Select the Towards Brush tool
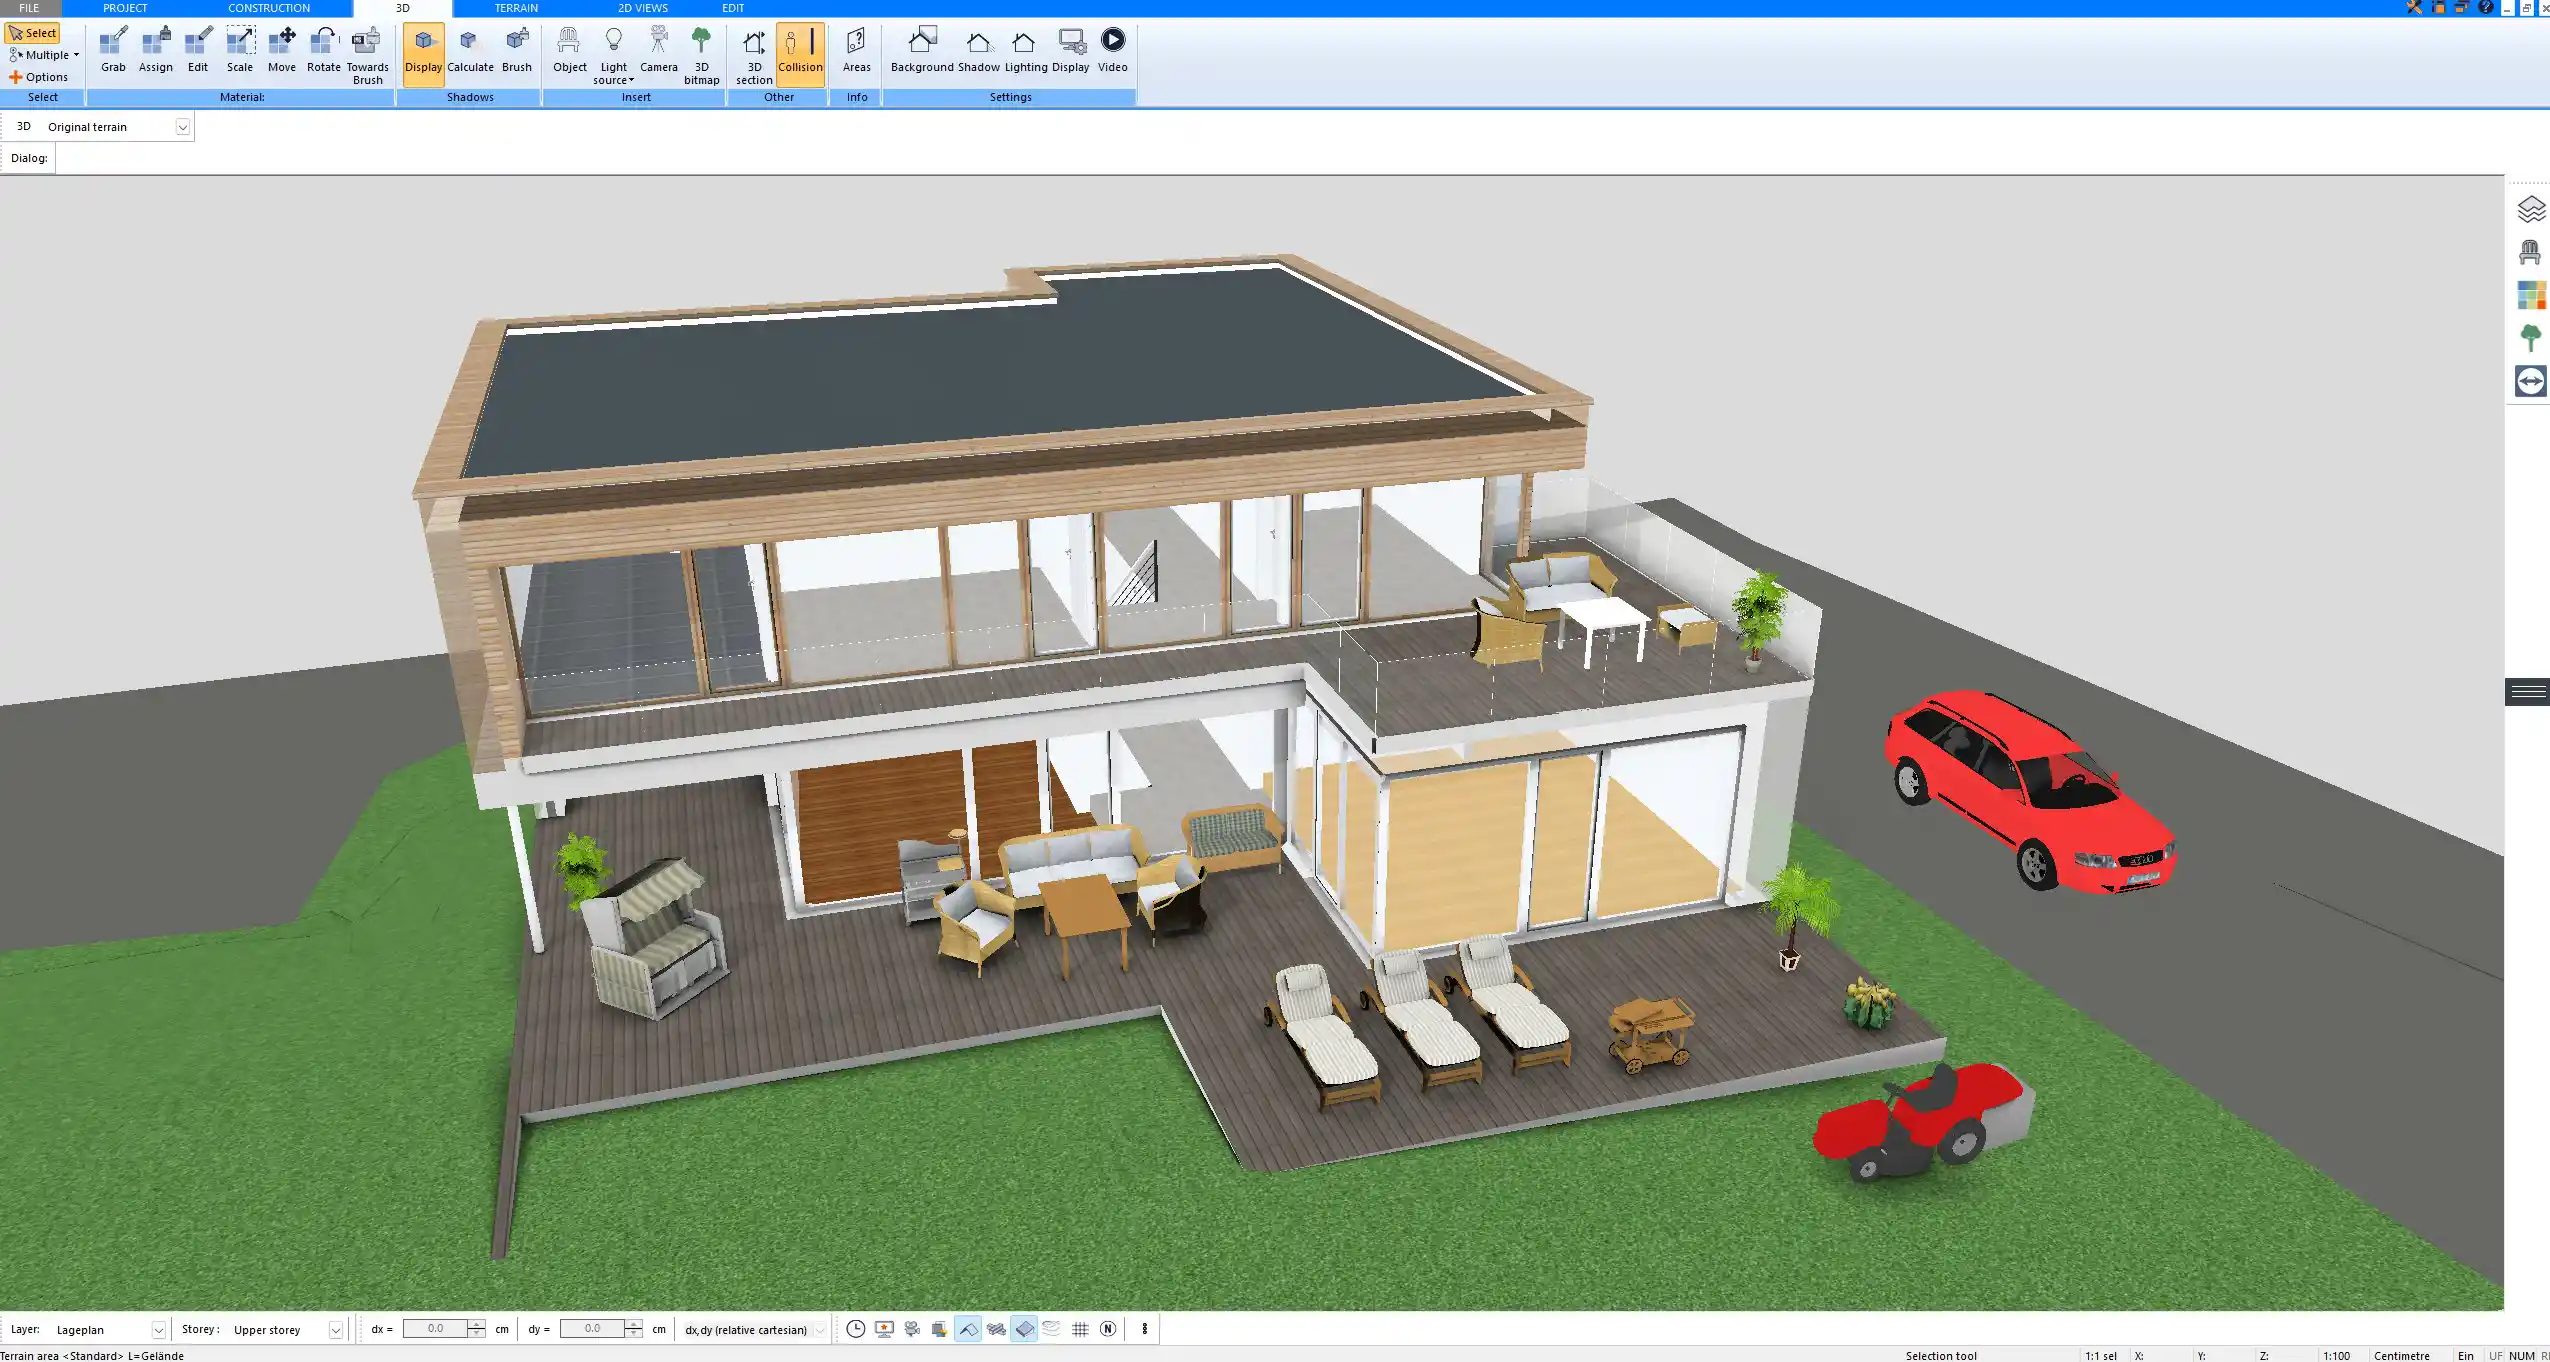Image resolution: width=2550 pixels, height=1362 pixels. pyautogui.click(x=367, y=56)
